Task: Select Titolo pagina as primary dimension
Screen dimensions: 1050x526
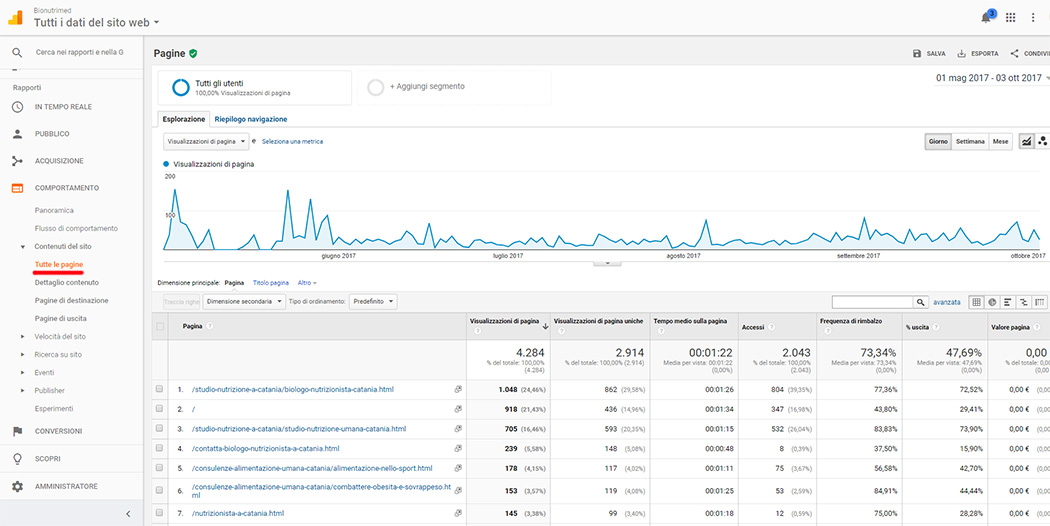Action: [271, 283]
